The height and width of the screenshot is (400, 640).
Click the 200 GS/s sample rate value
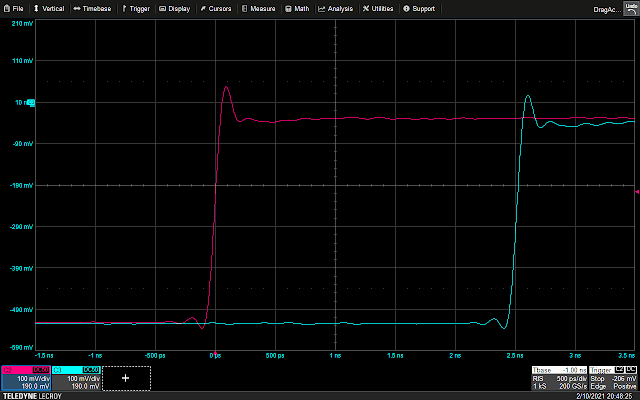coord(573,386)
